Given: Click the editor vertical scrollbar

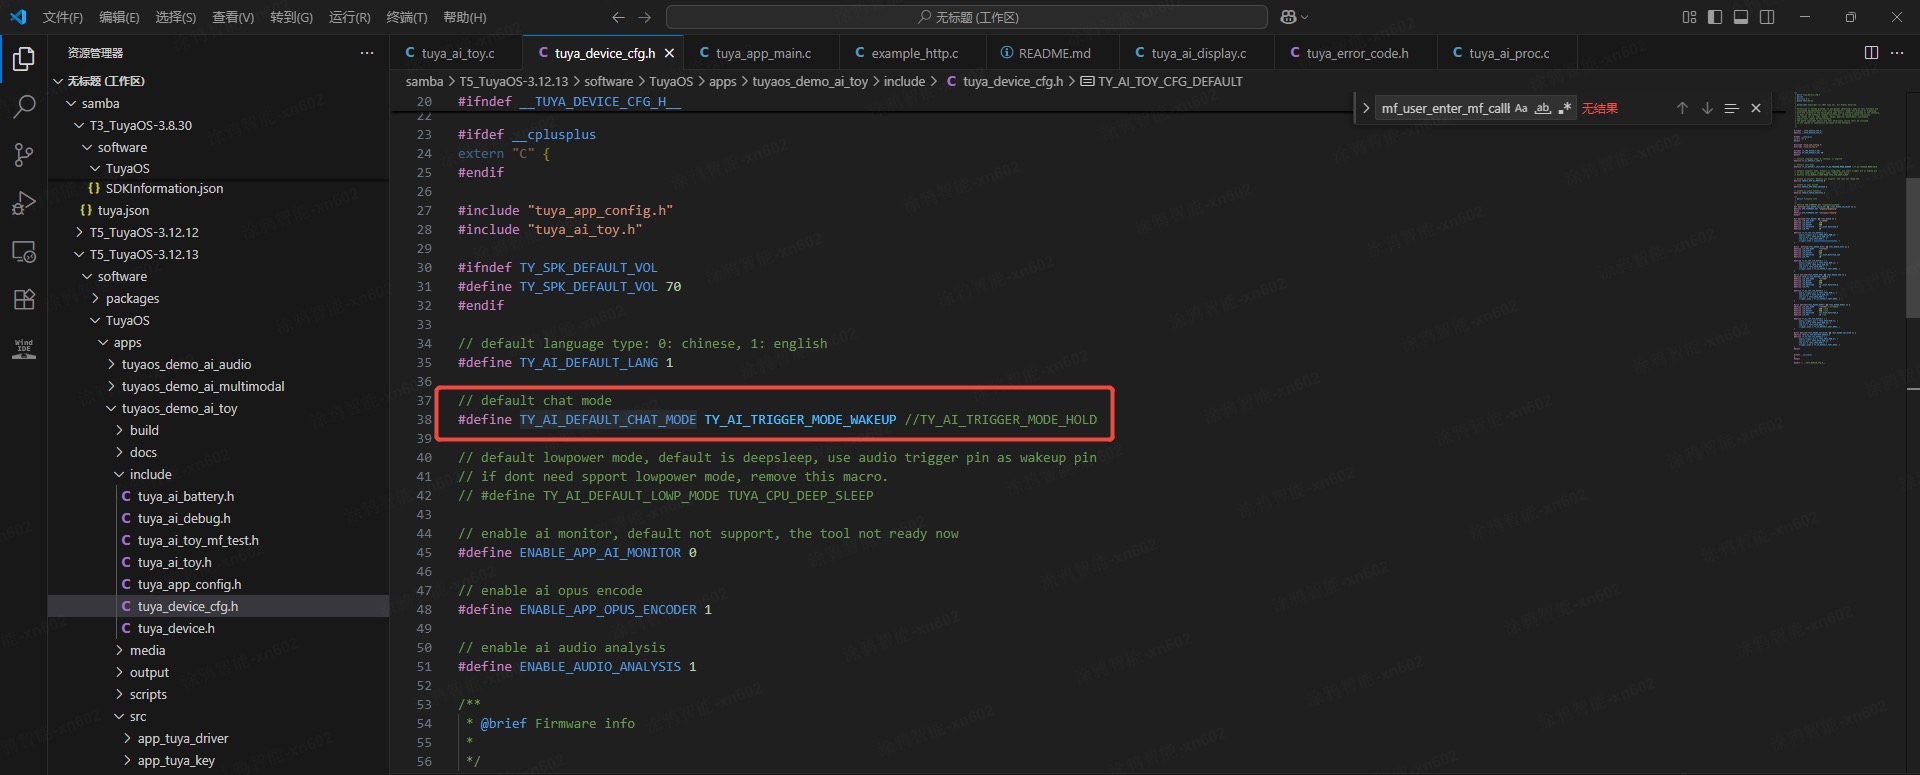Looking at the screenshot, I should tap(1912, 247).
